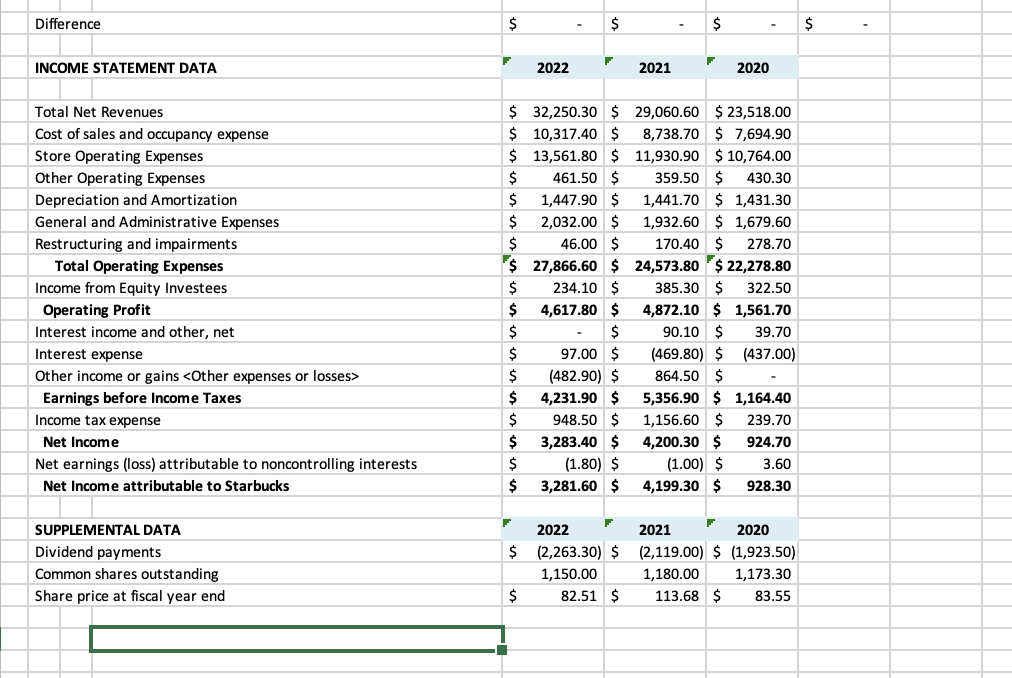Screen dimensions: 1012x678
Task: Select the 90.10 interest income cell
Action: [655, 331]
